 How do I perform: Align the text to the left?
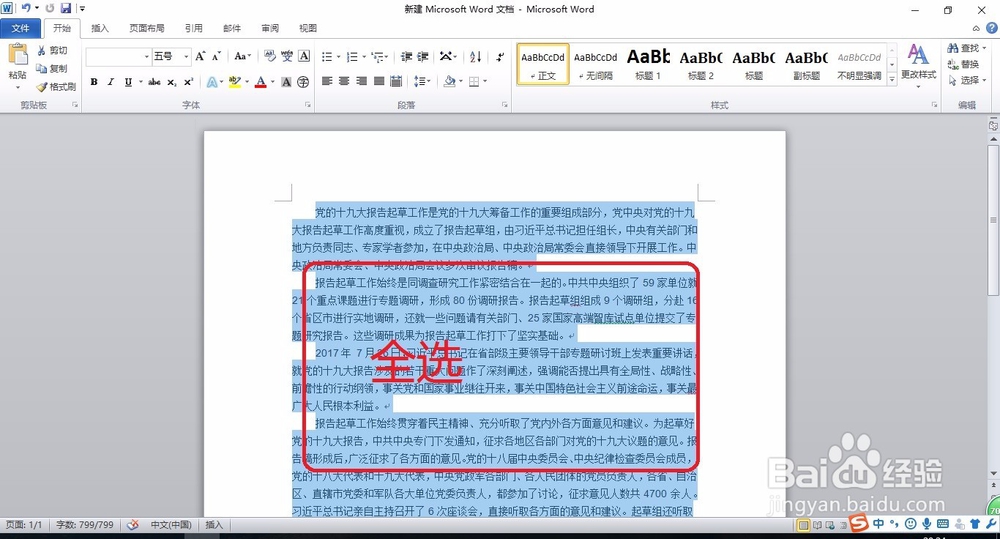(327, 81)
